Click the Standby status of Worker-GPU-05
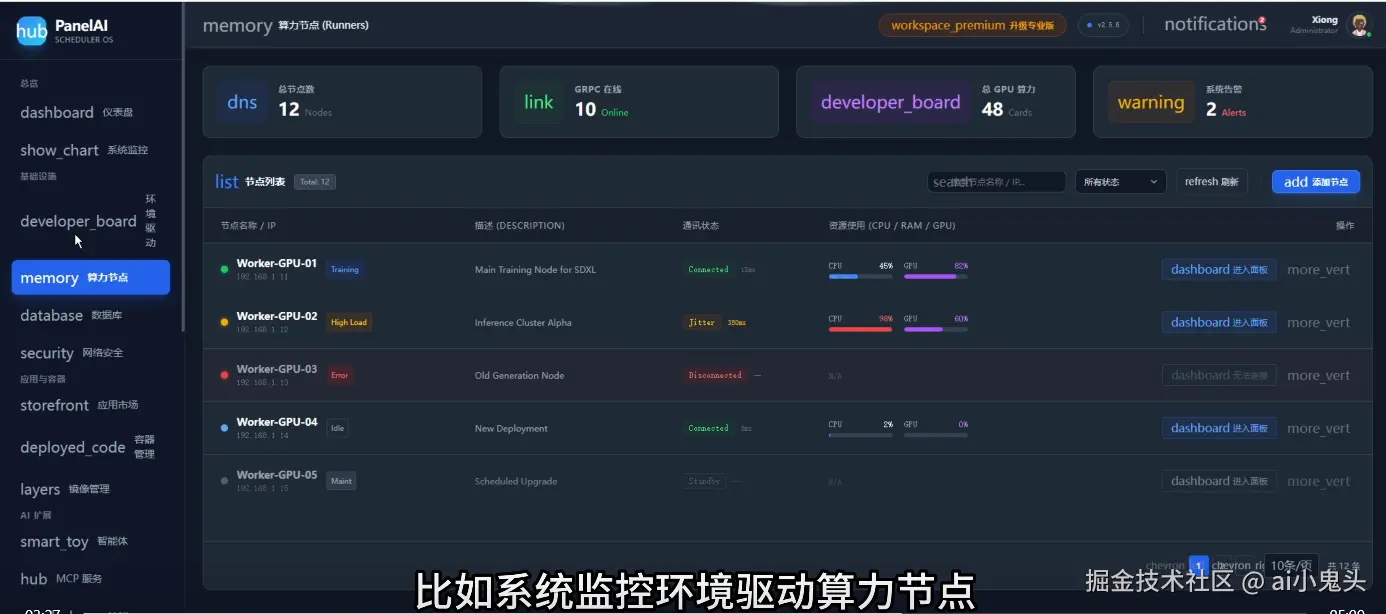Viewport: 1386px width, 614px height. (x=704, y=481)
